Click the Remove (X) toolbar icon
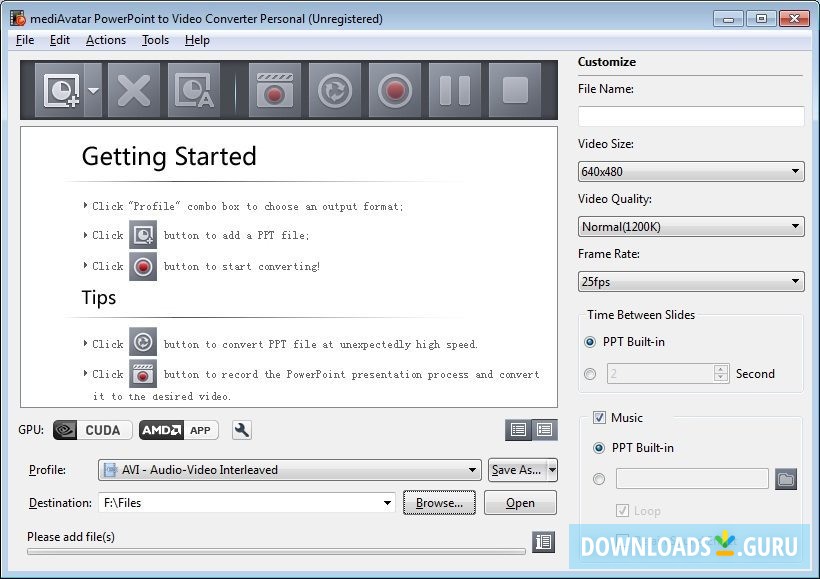 [x=133, y=90]
